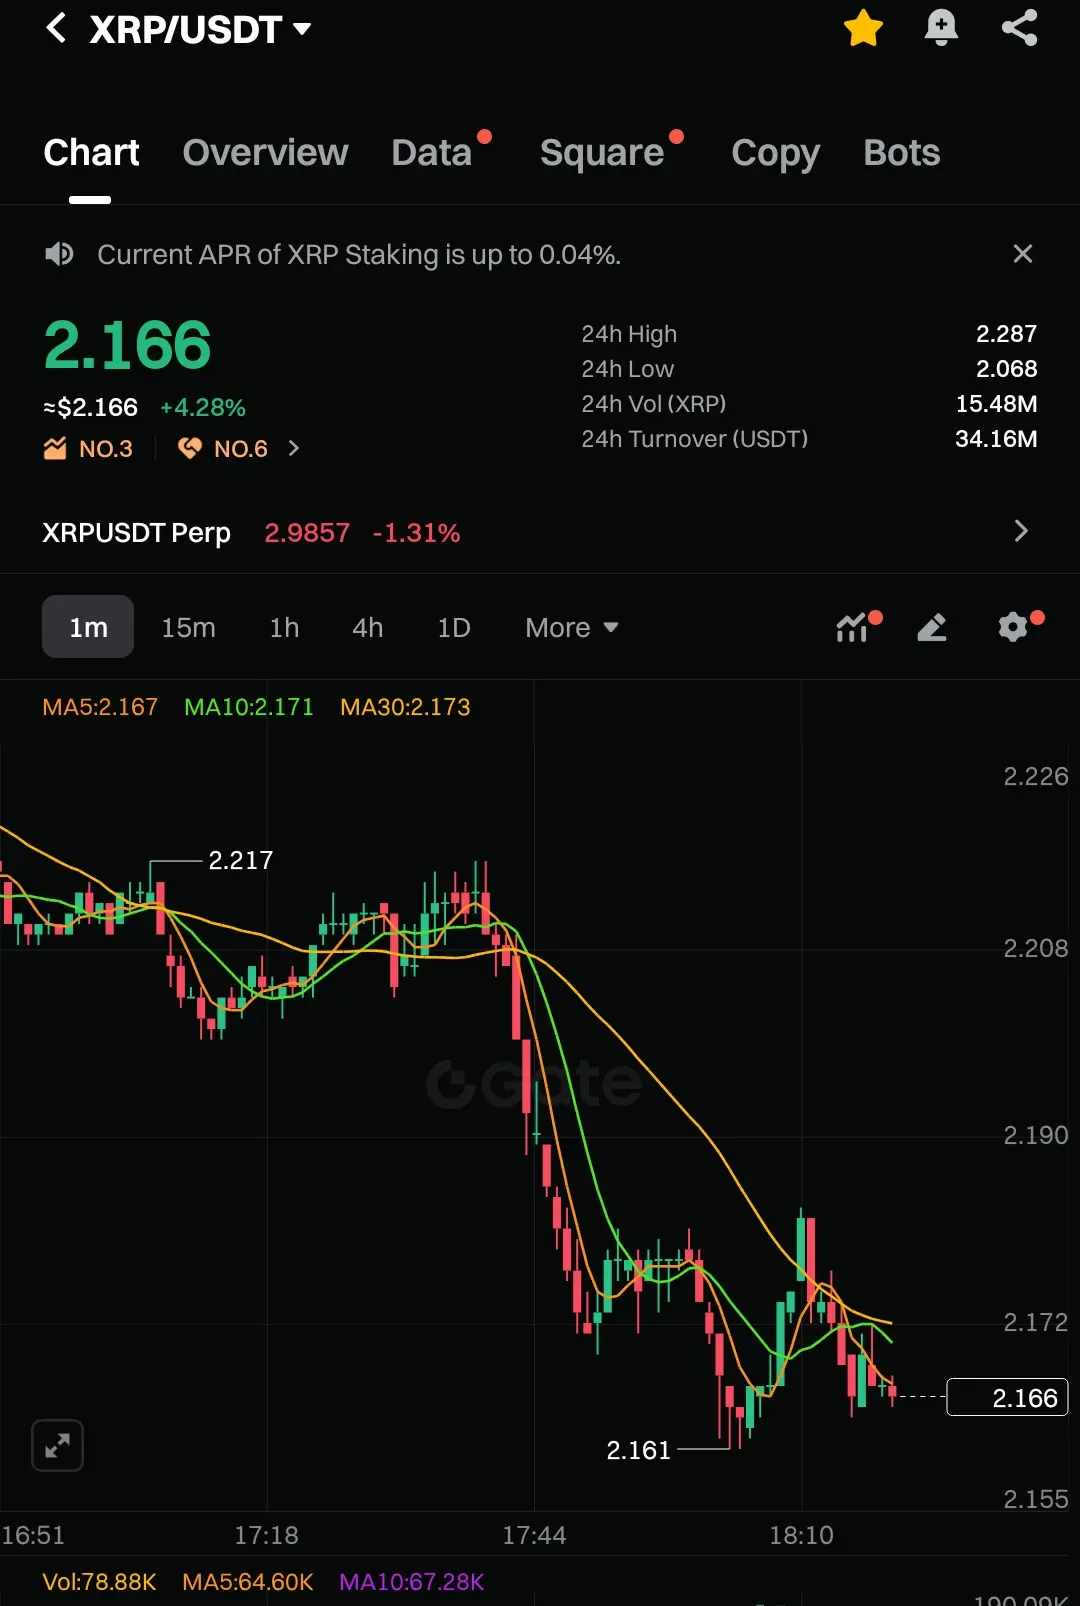Add a price alert with bell icon
The width and height of the screenshot is (1080, 1606).
click(941, 28)
